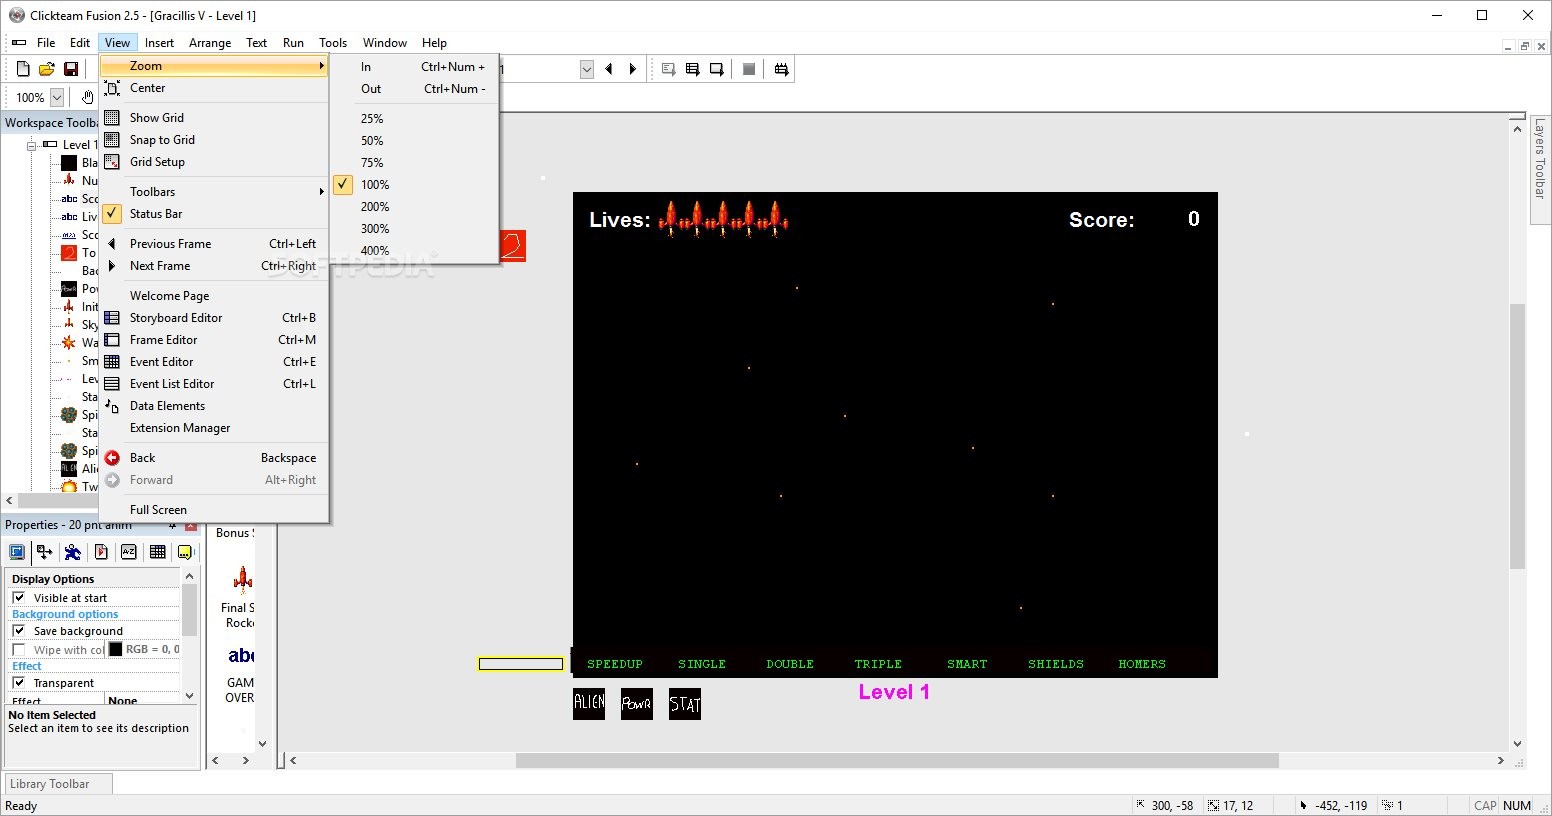Select 200% from the Zoom submenu
This screenshot has height=816, width=1552.
pos(374,207)
